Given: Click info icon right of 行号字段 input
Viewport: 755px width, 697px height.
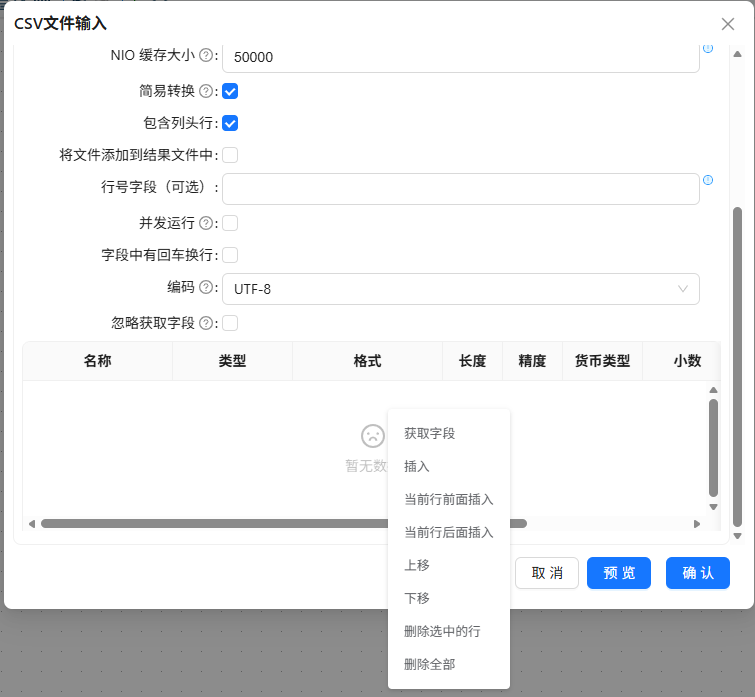Looking at the screenshot, I should [x=708, y=180].
